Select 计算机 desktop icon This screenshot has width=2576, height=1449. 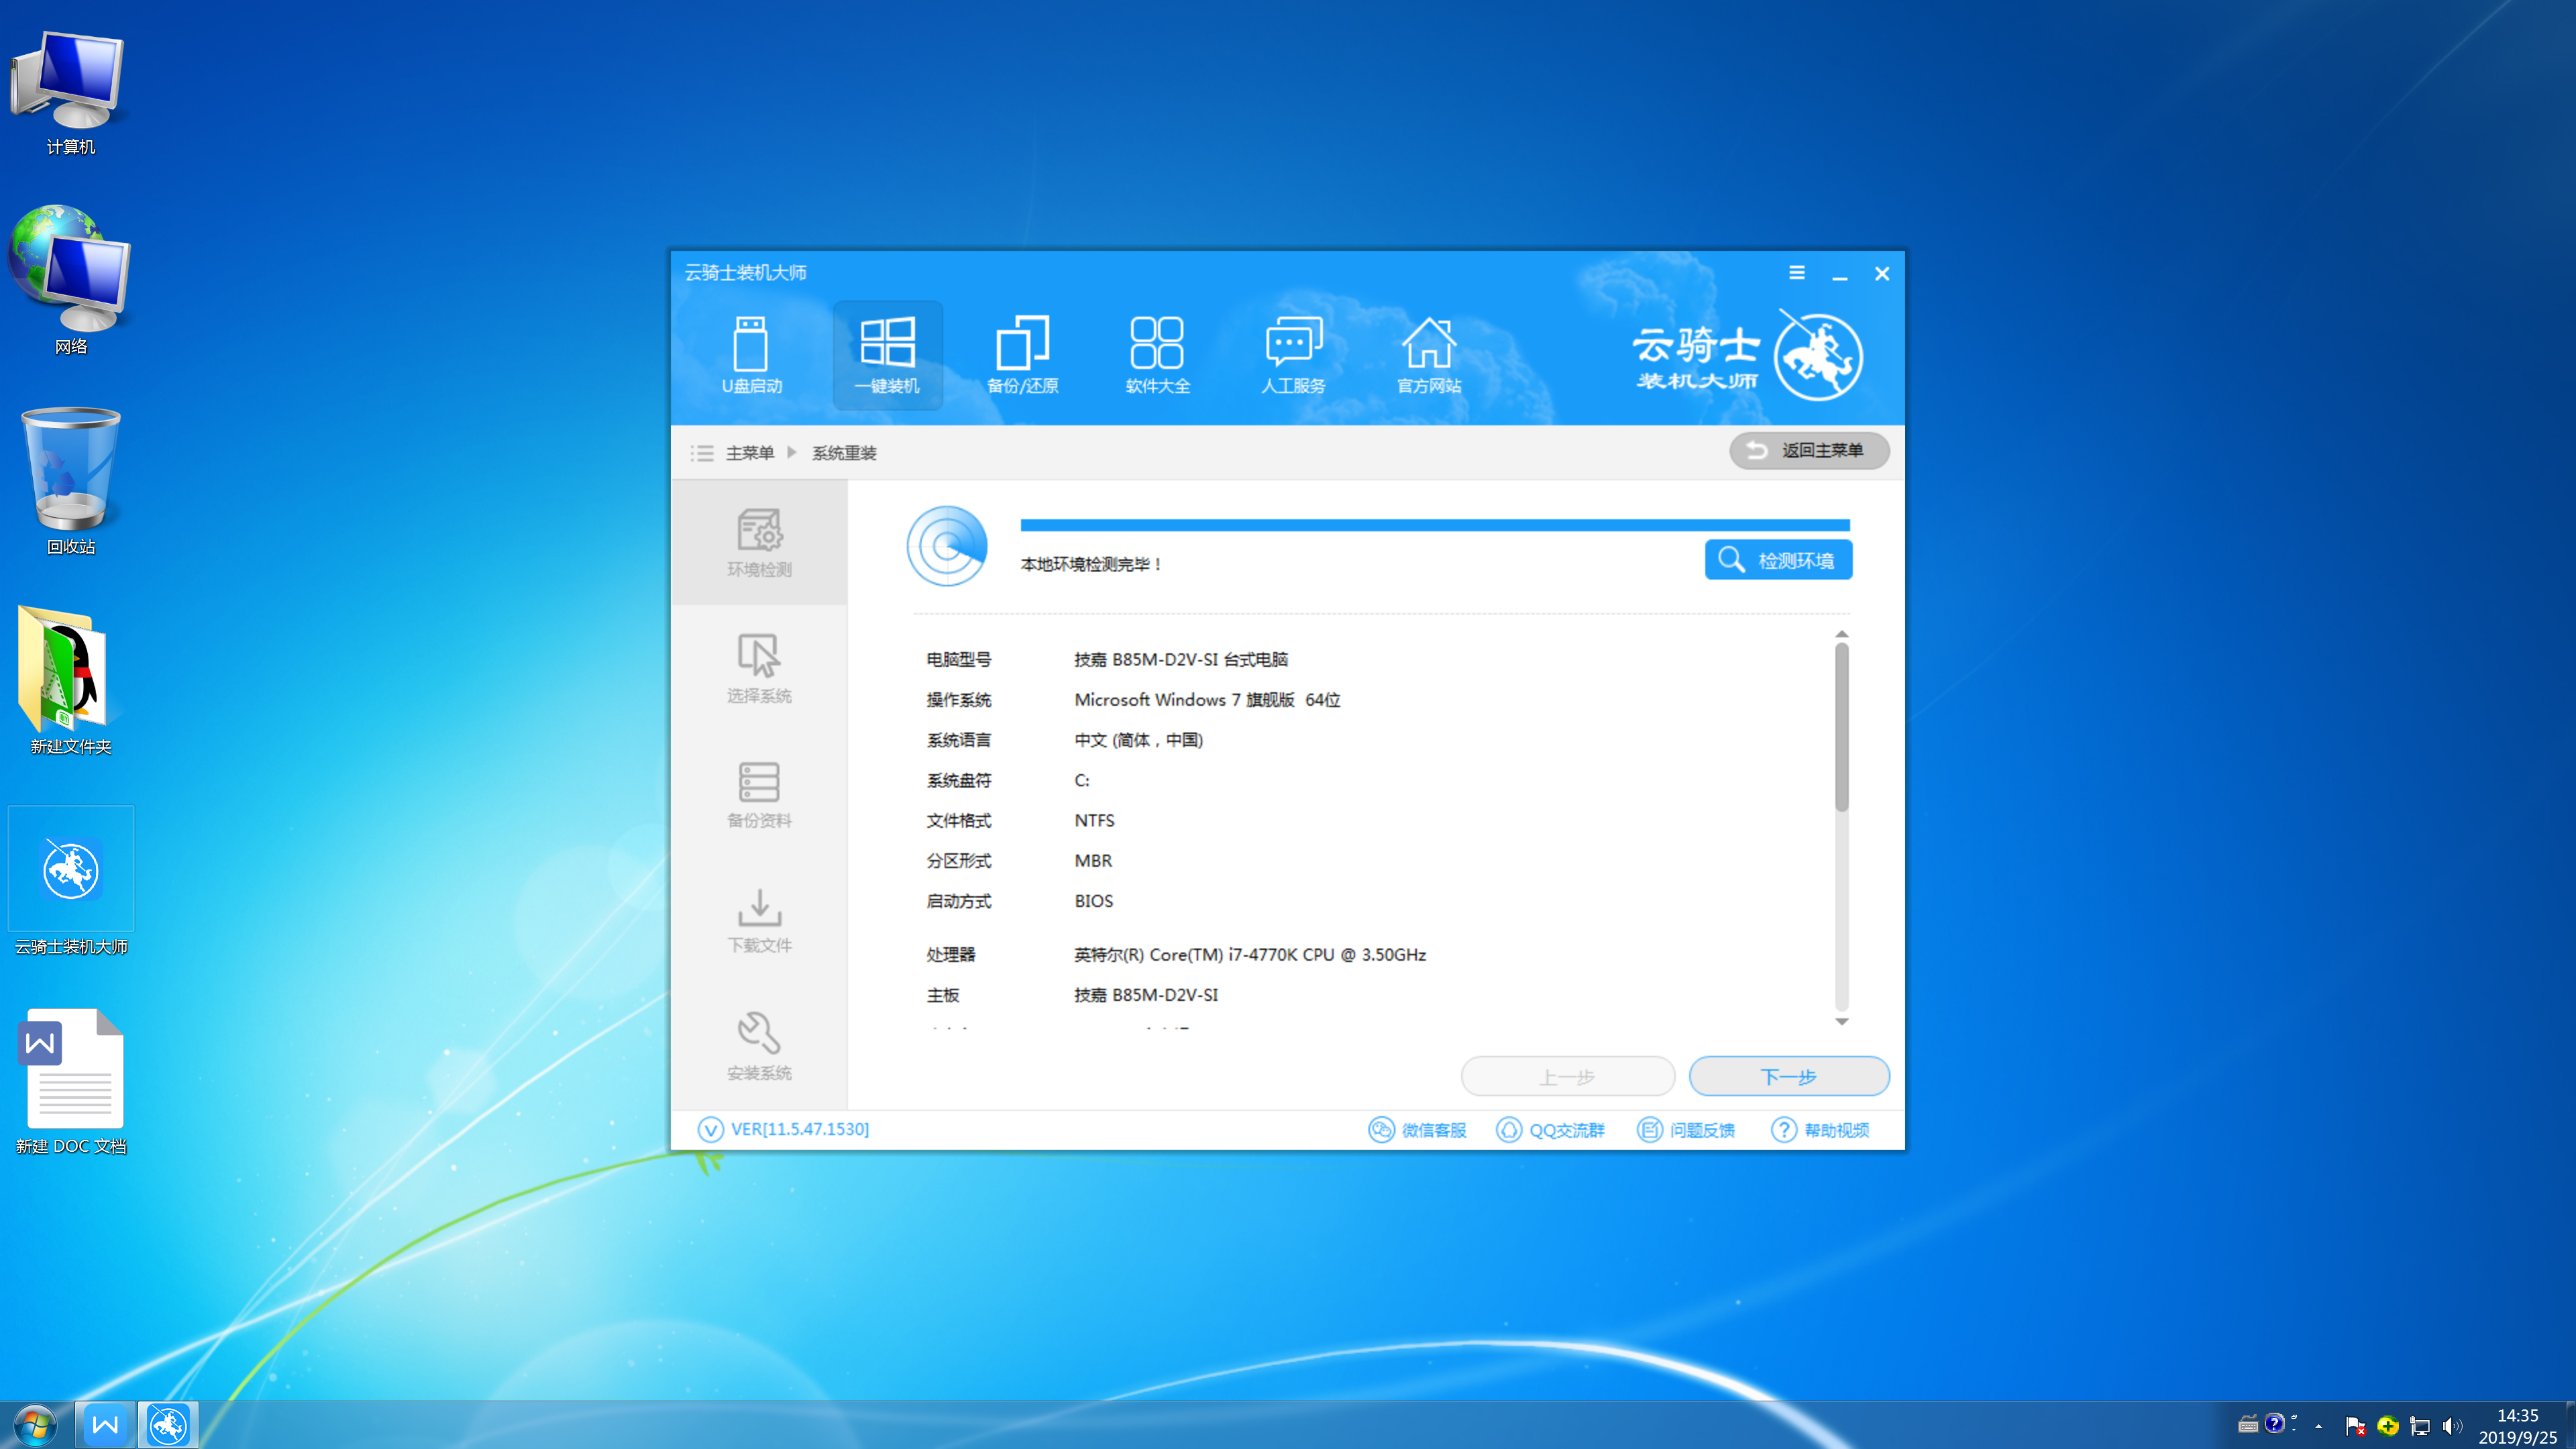(x=70, y=92)
